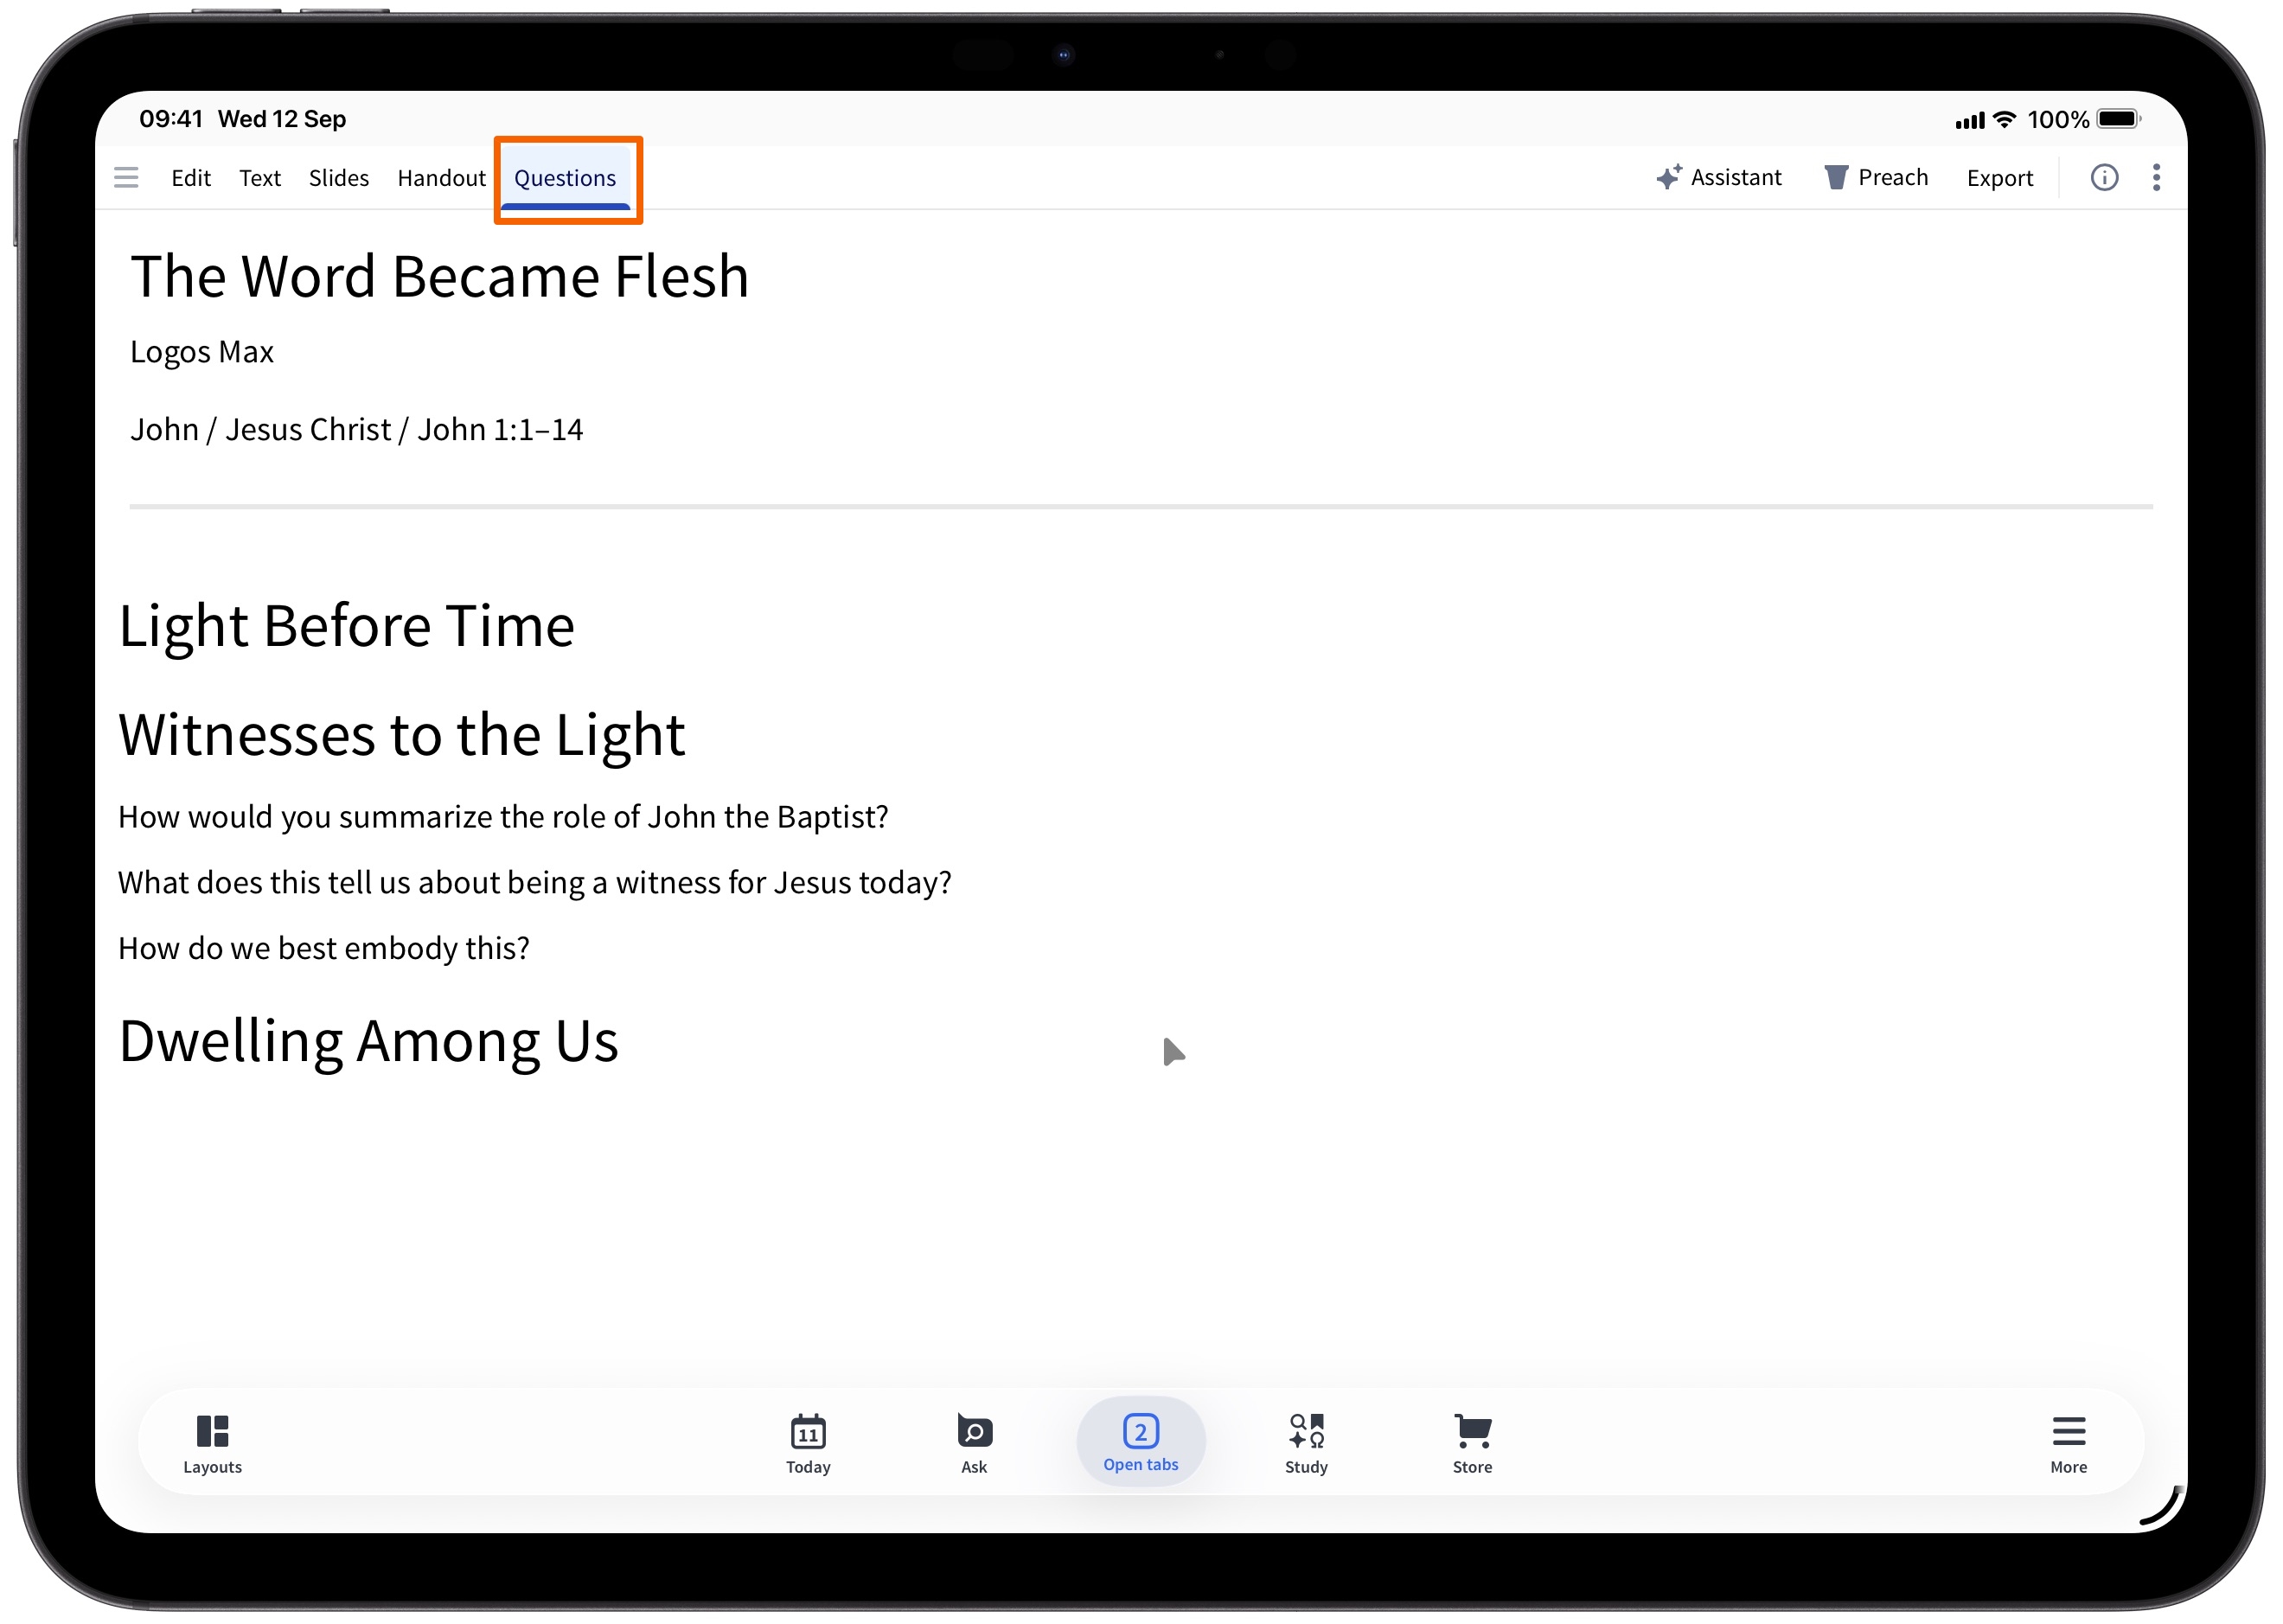Tap the battery indicator in status bar
Screen dimensions: 2283x1624
click(2118, 119)
